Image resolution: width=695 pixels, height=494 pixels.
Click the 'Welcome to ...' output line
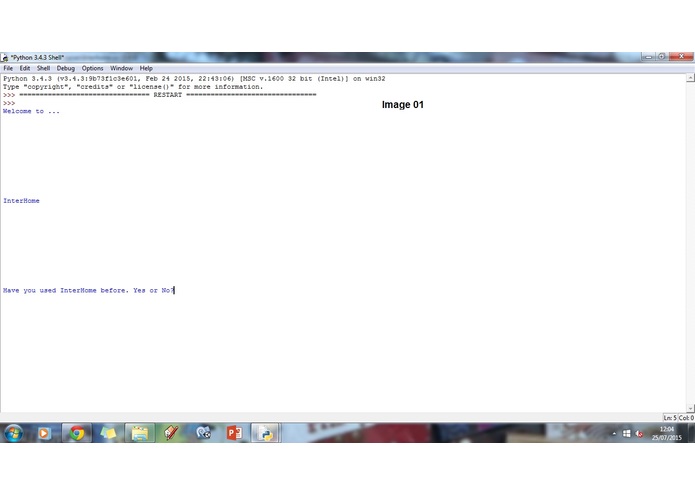pyautogui.click(x=31, y=111)
